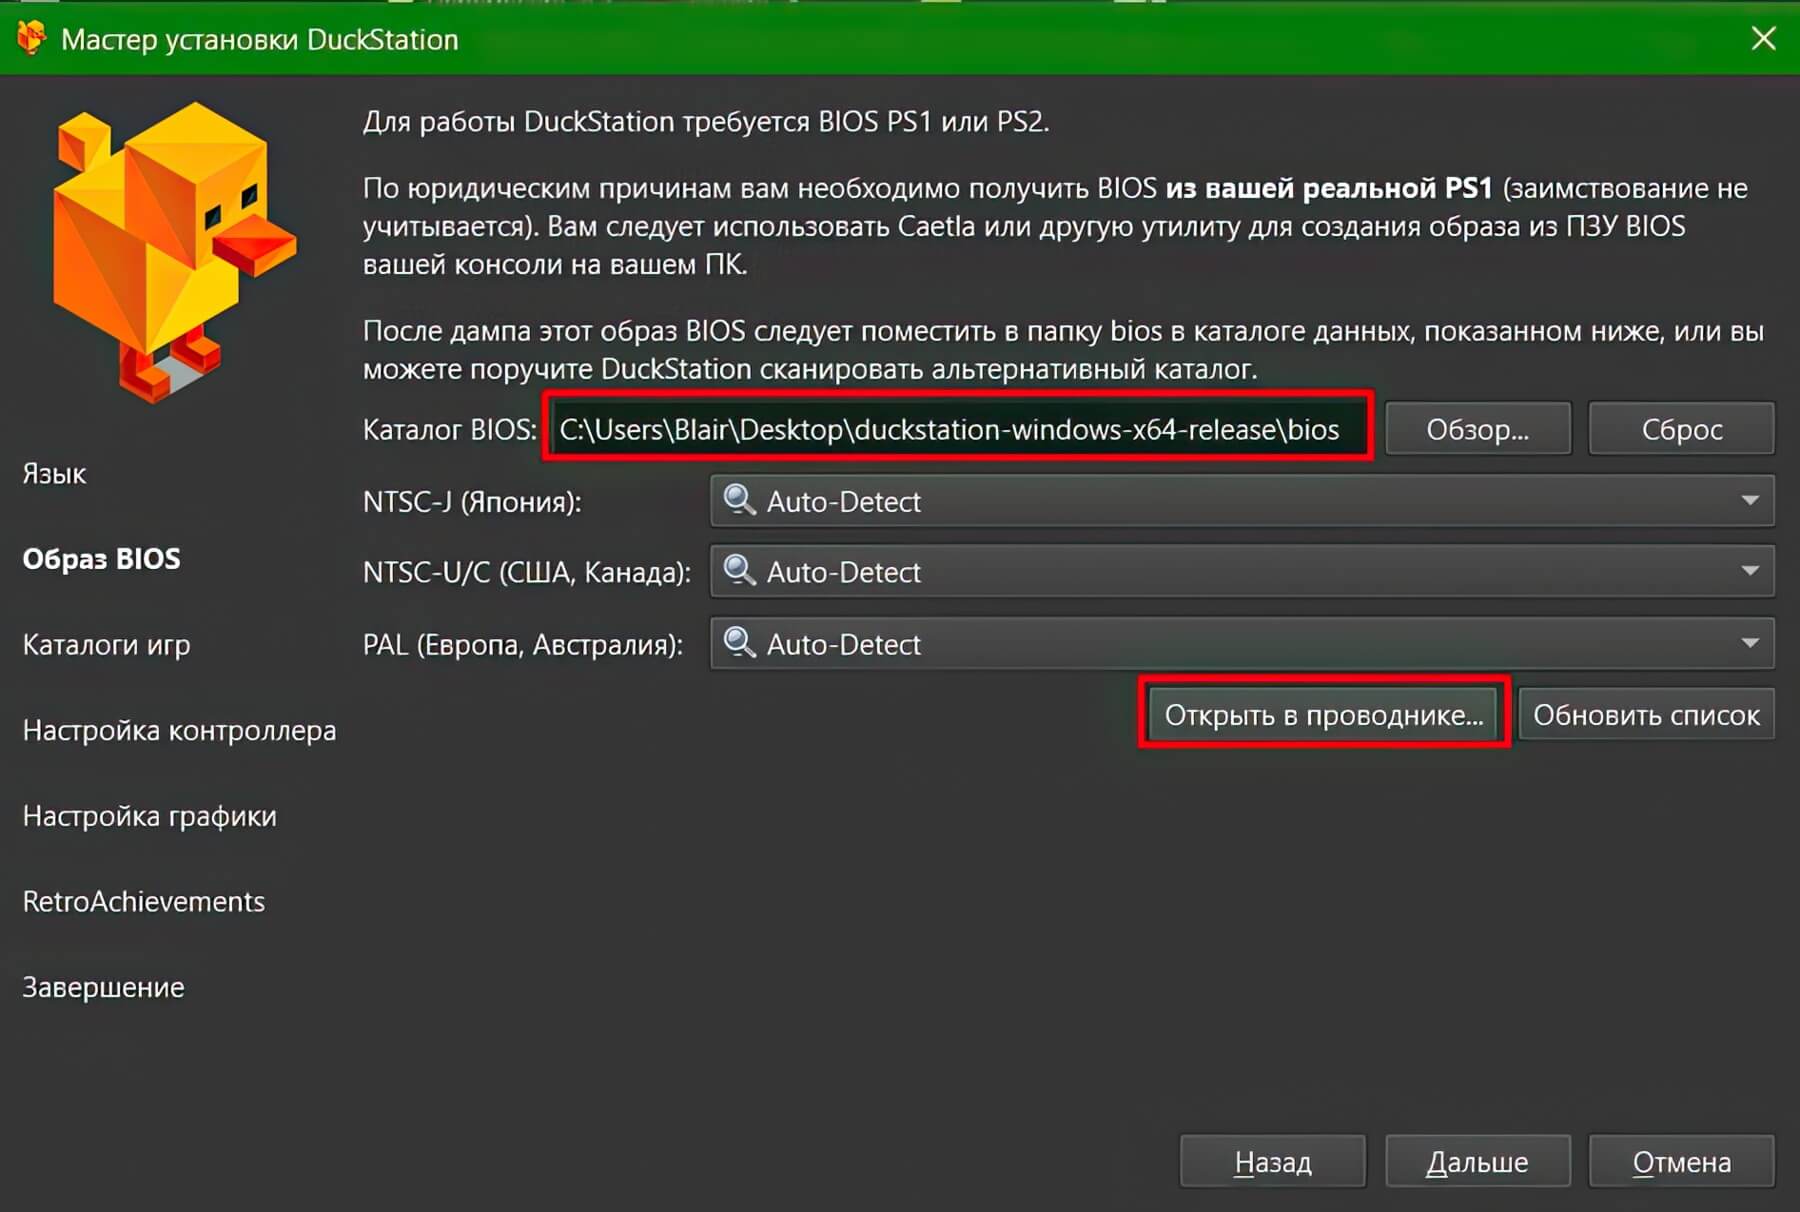Image resolution: width=1800 pixels, height=1212 pixels.
Task: Go back with the Назад button
Action: point(1273,1161)
